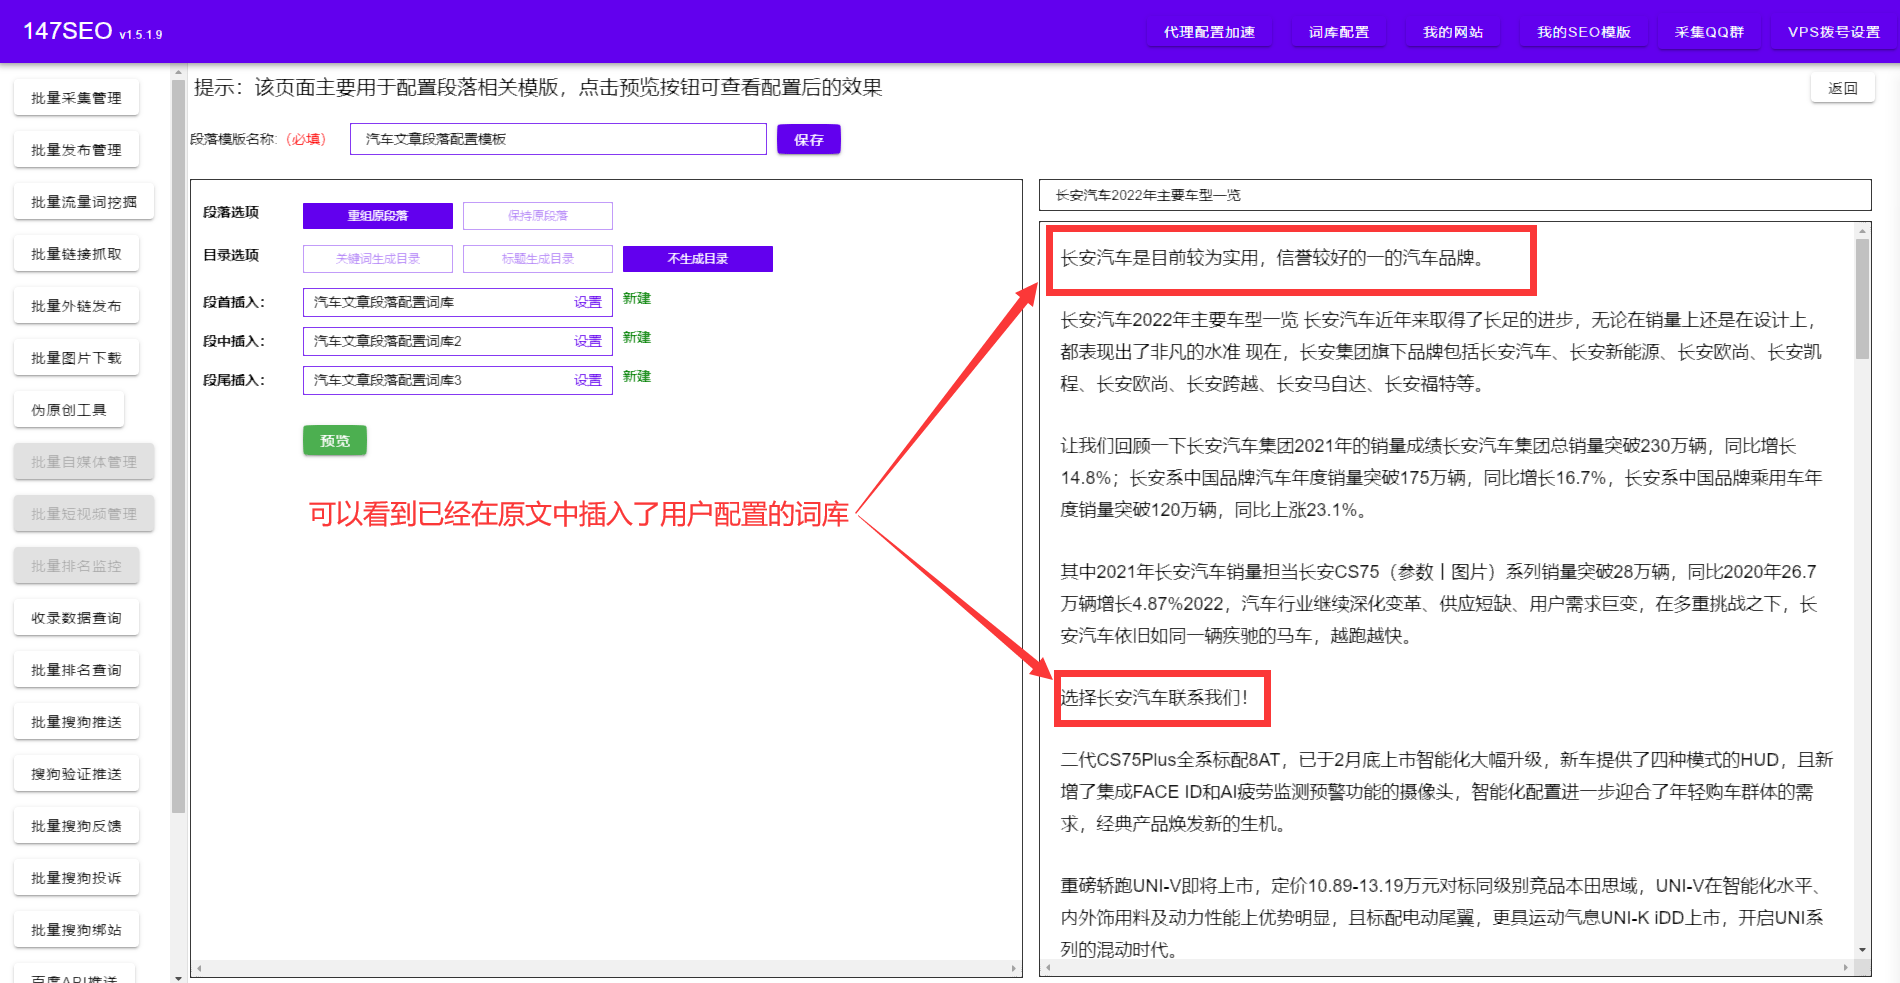Open 批量链接抓取 in sidebar
Viewport: 1900px width, 983px height.
click(76, 254)
